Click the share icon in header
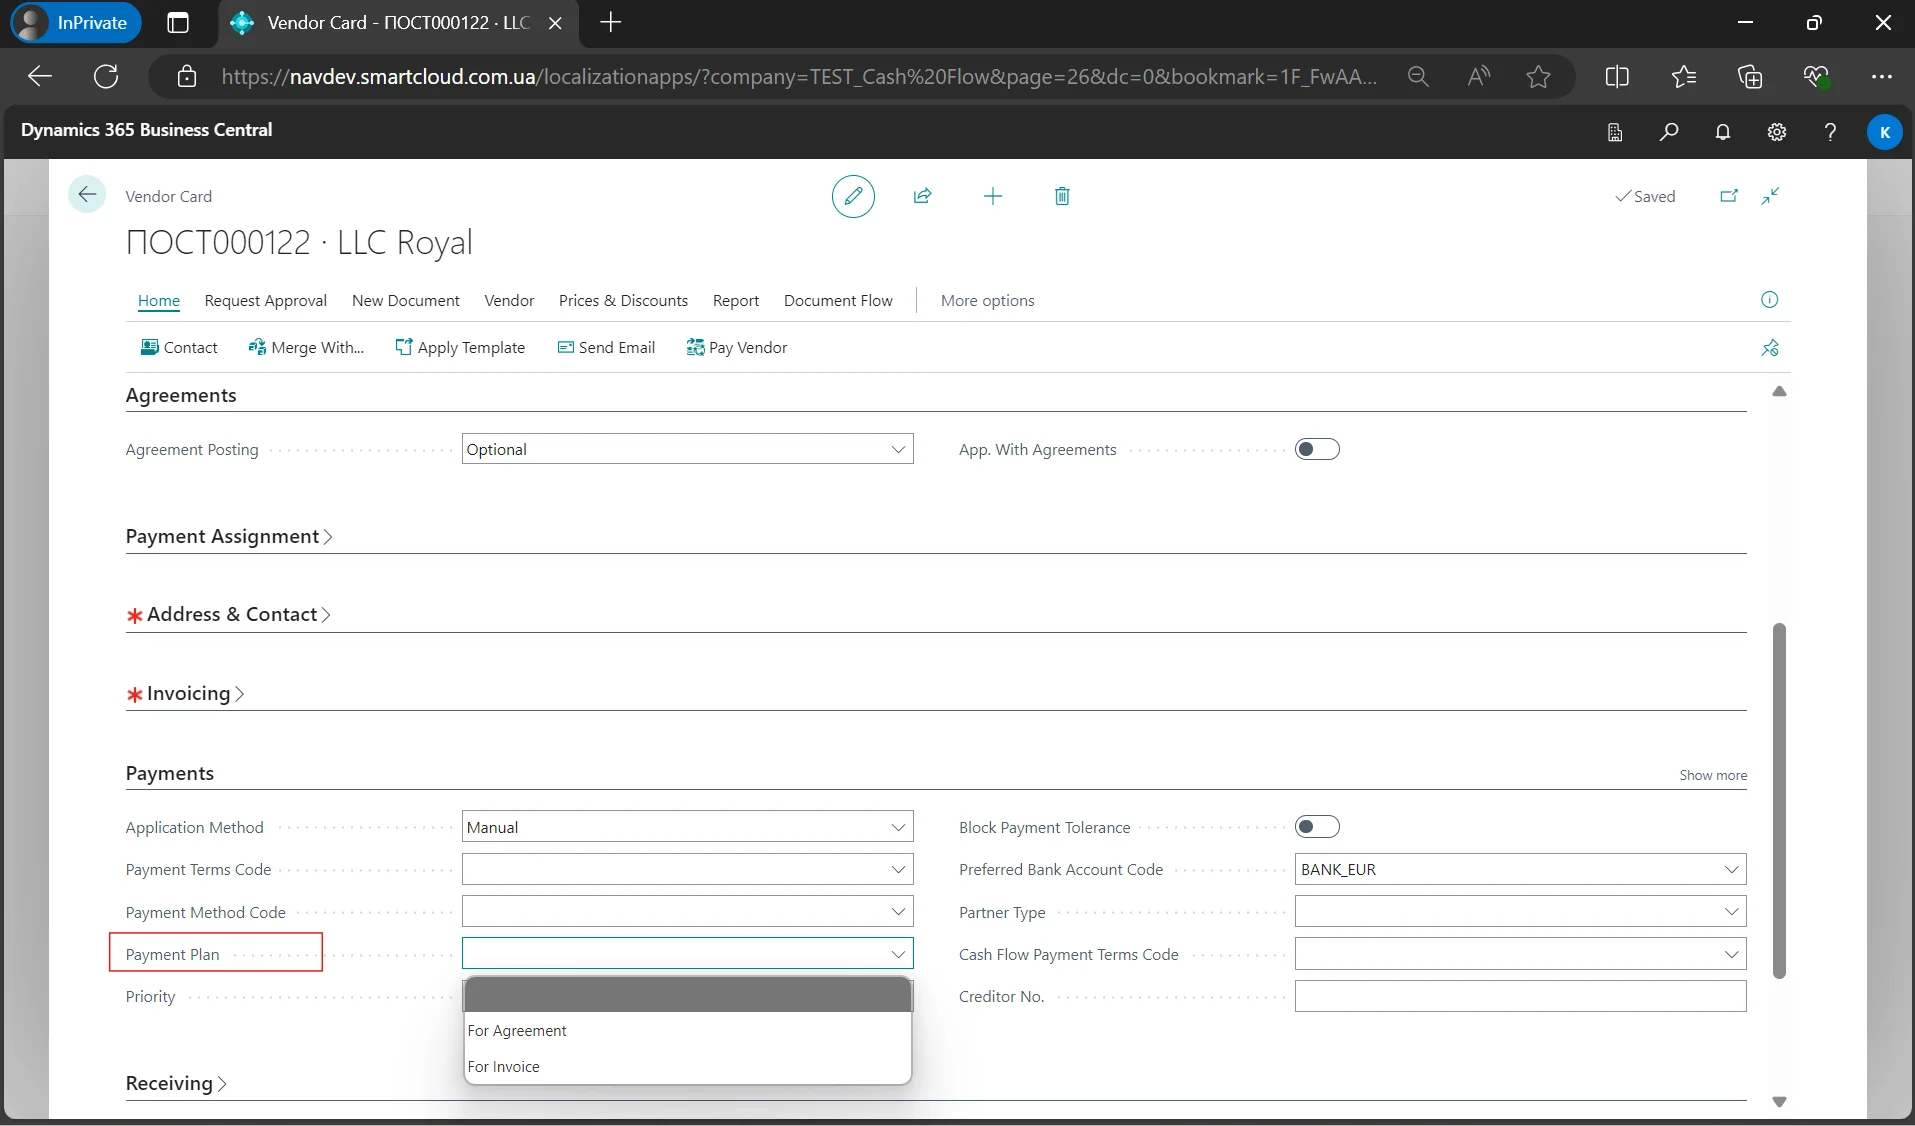 coord(922,196)
